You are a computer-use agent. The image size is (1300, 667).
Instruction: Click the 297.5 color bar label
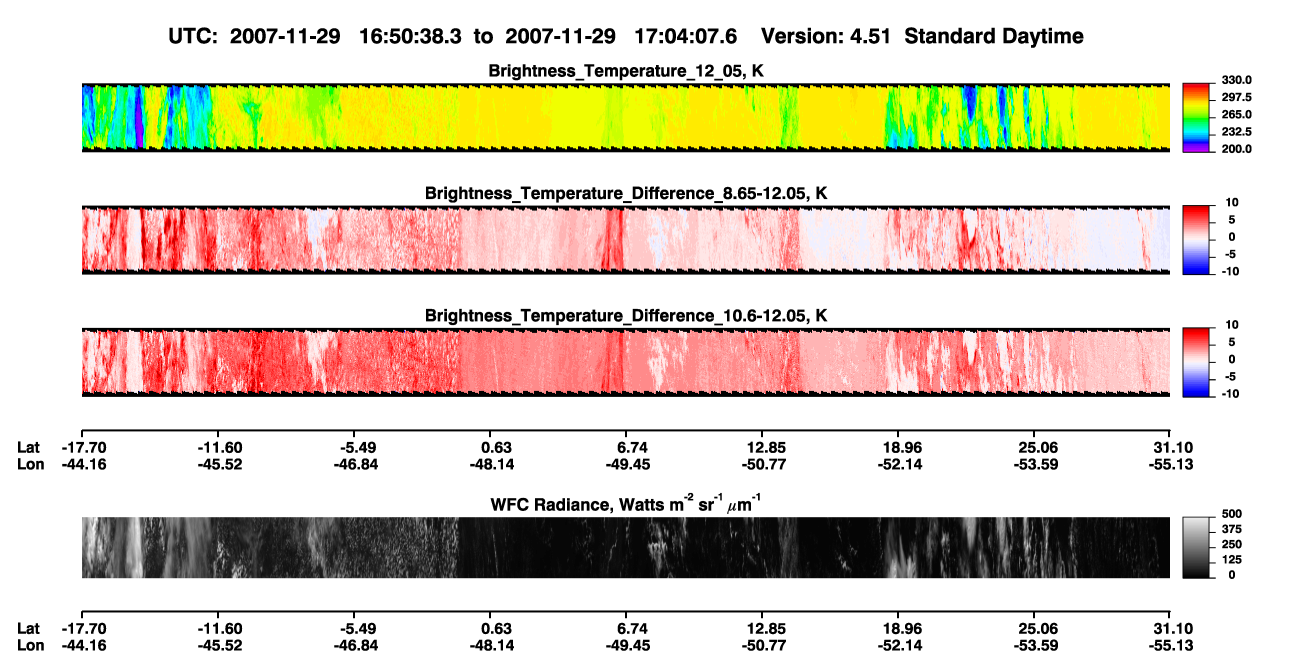point(1236,98)
